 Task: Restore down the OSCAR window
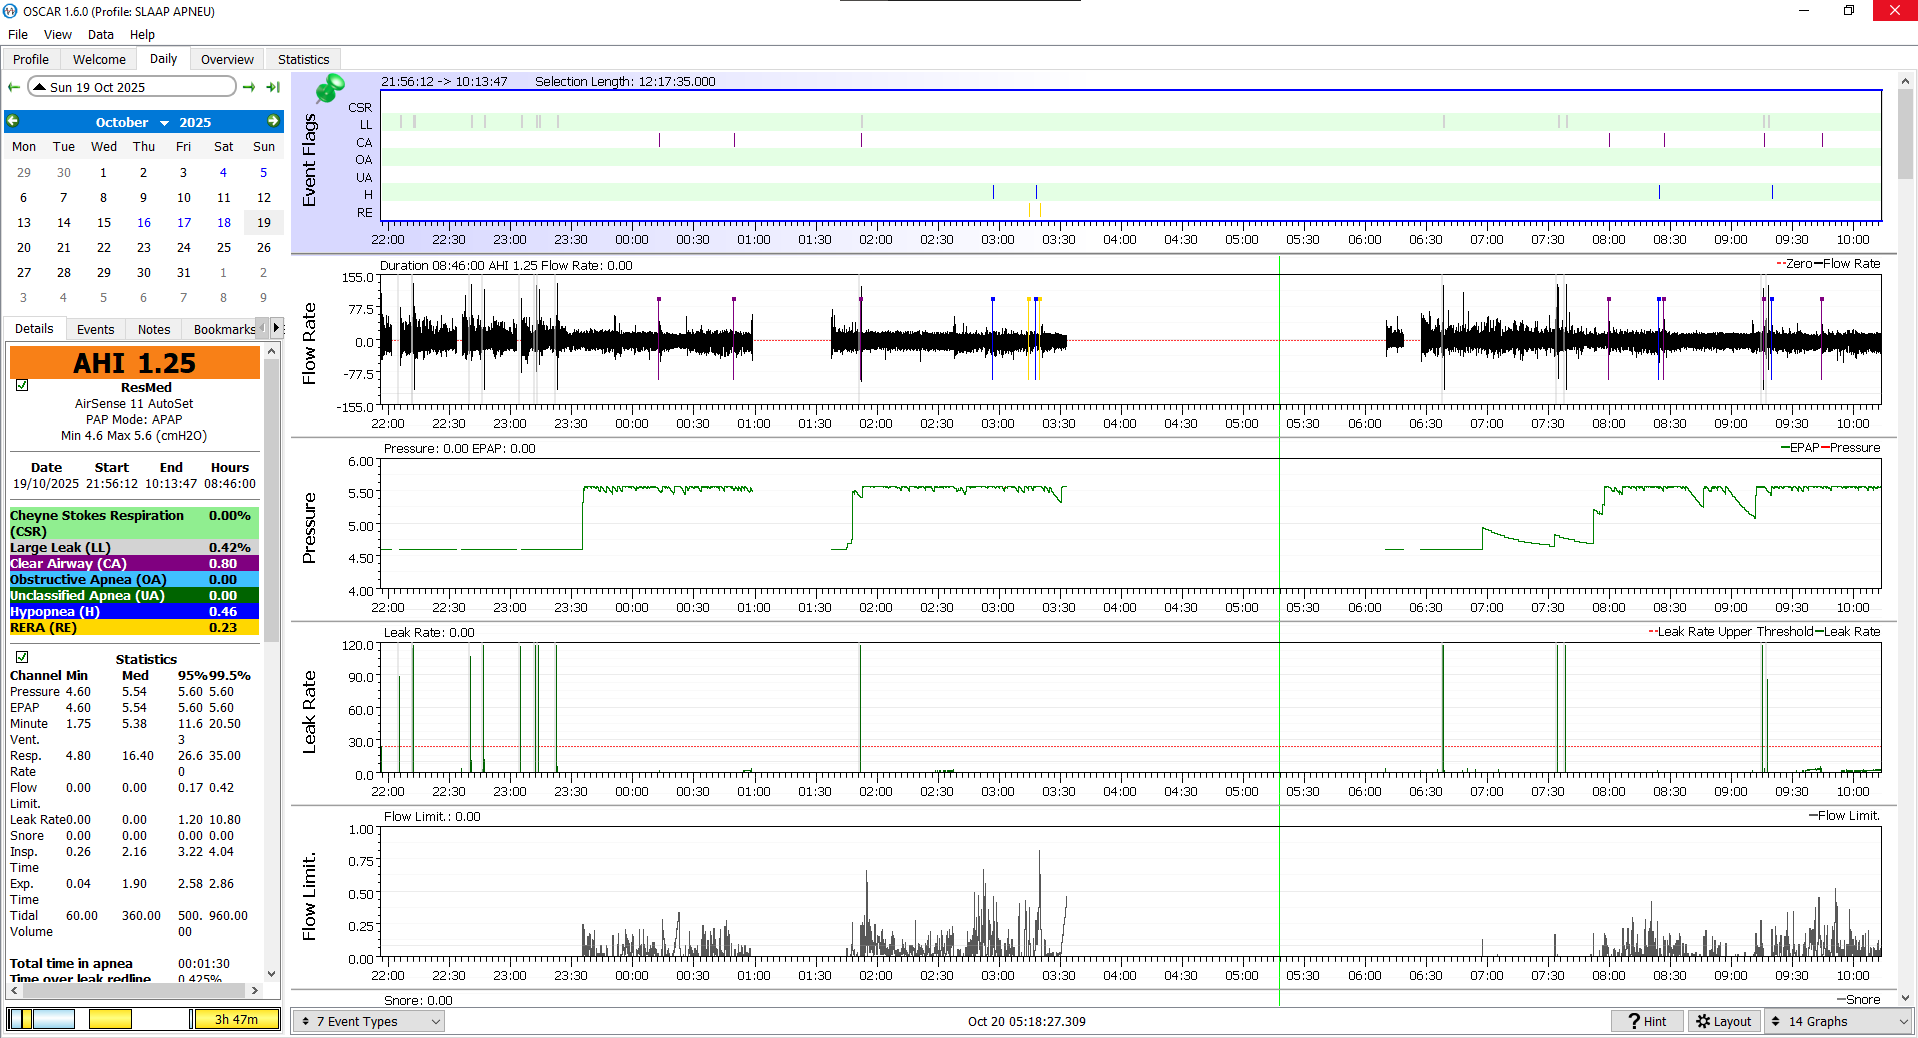(1849, 10)
